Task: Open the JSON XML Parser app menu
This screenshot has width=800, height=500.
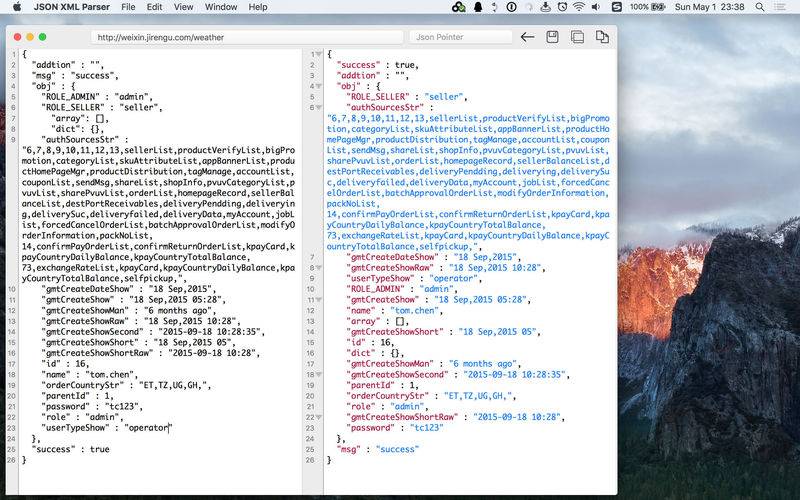Action: click(71, 7)
